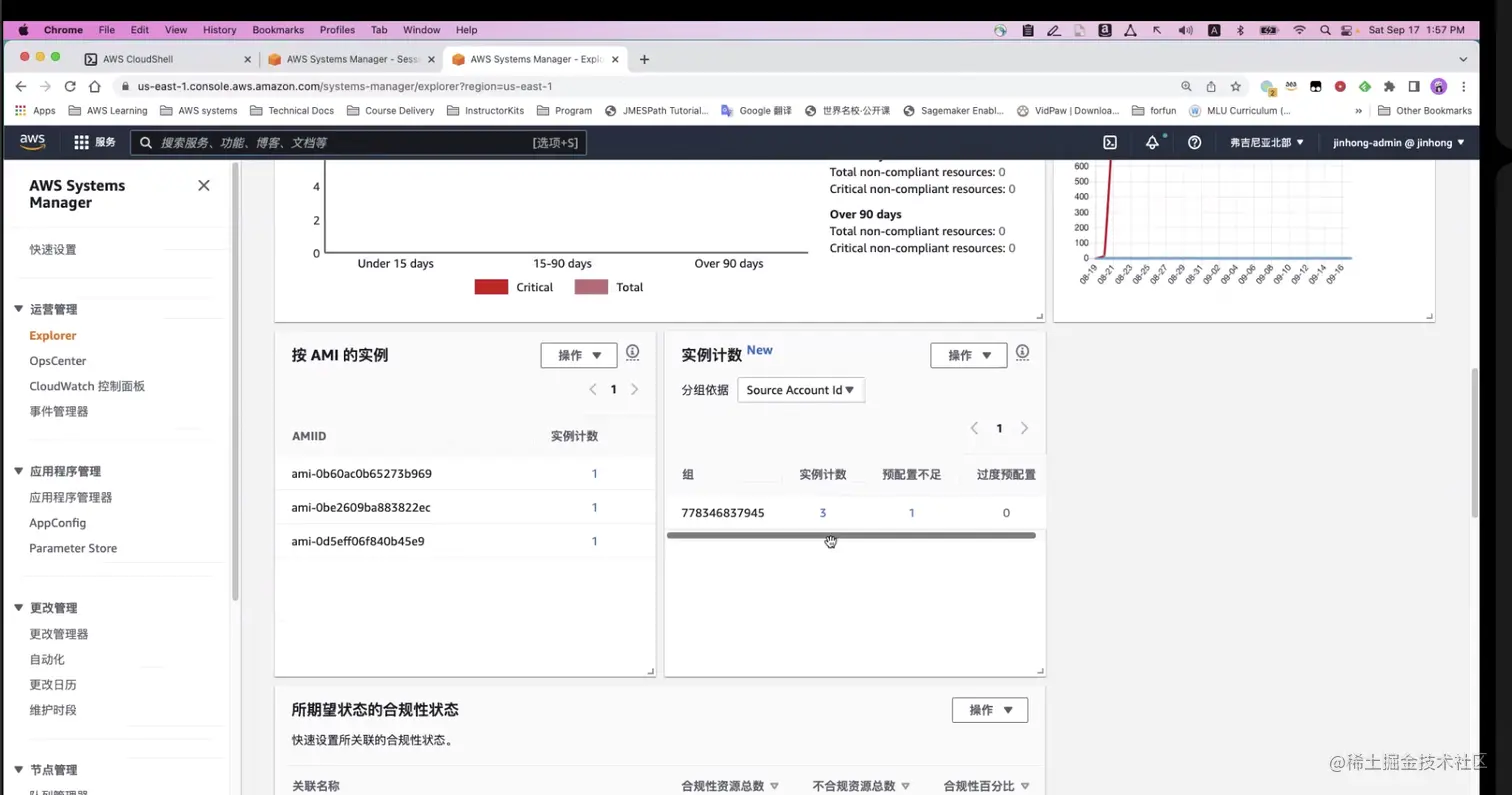Open Parameter Store in the sidebar

[73, 548]
